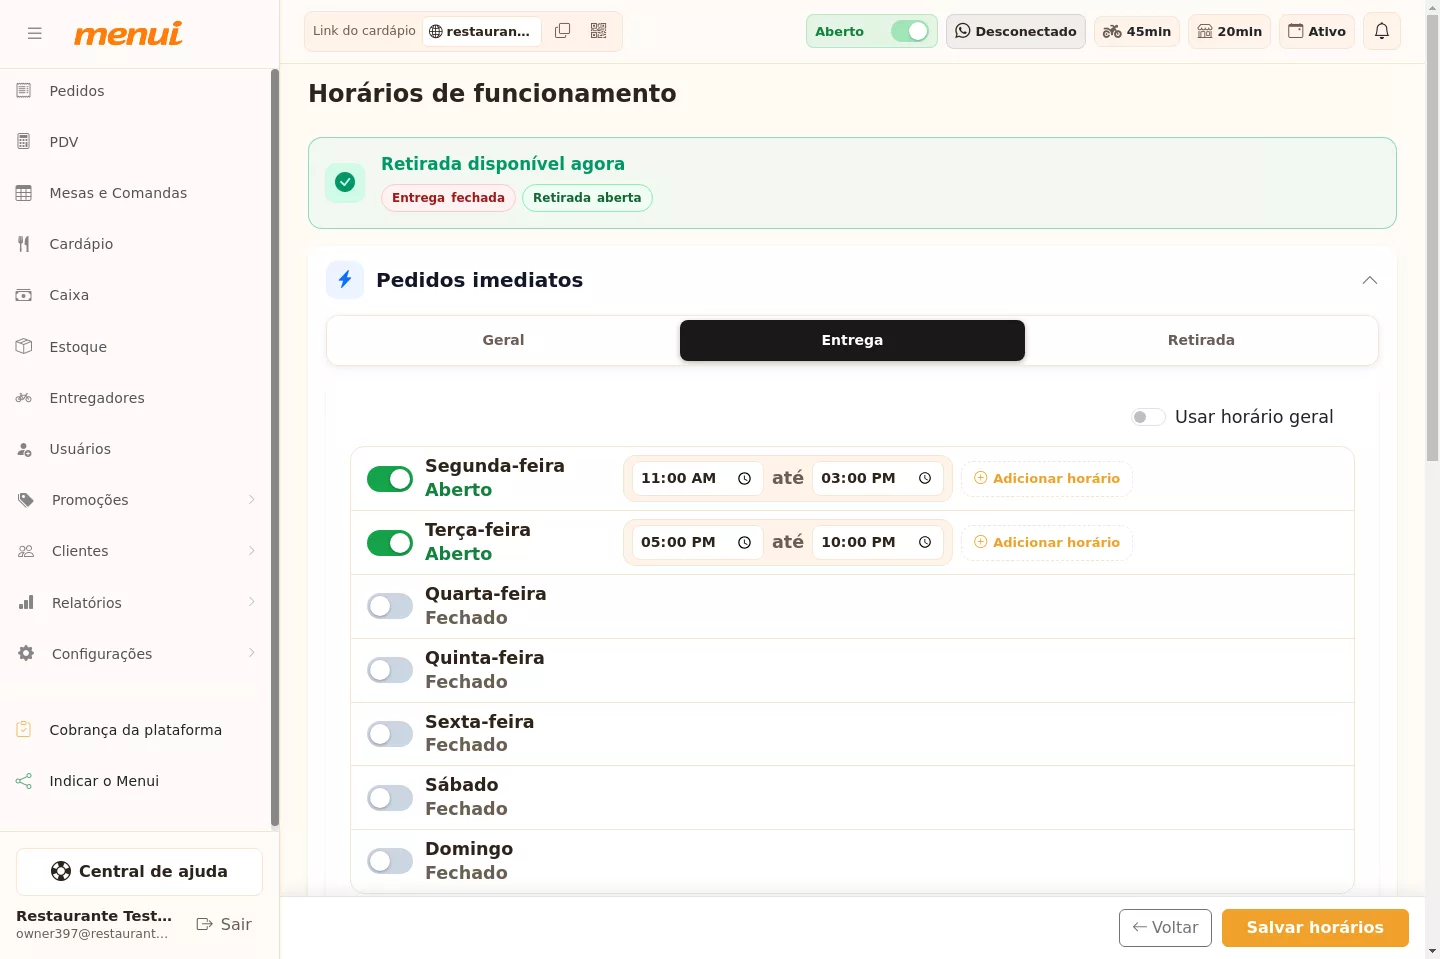
Task: Switch to the Entrega tab
Action: coord(852,340)
